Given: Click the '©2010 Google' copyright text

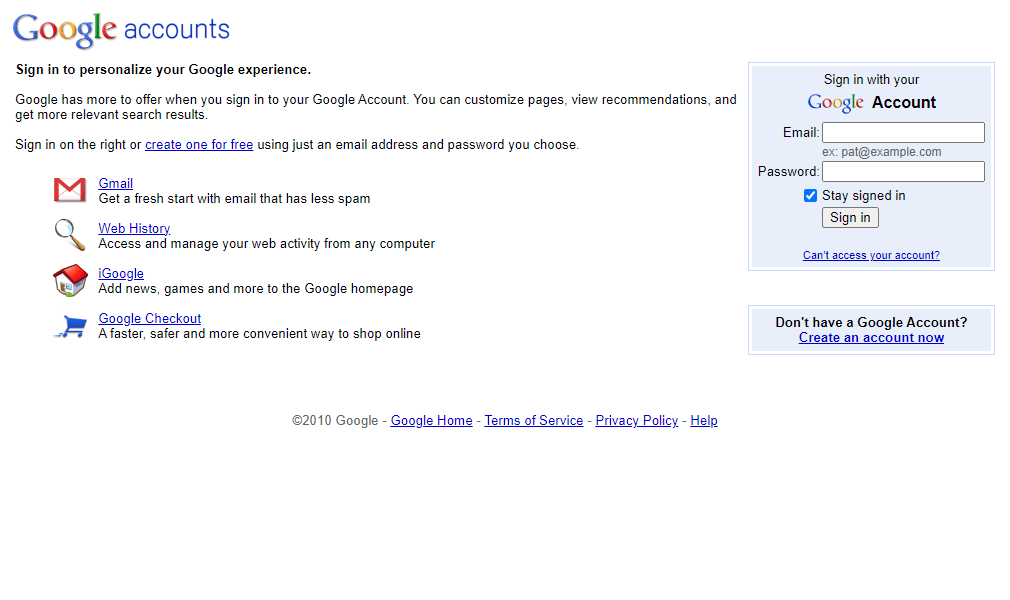Looking at the screenshot, I should click(x=335, y=420).
